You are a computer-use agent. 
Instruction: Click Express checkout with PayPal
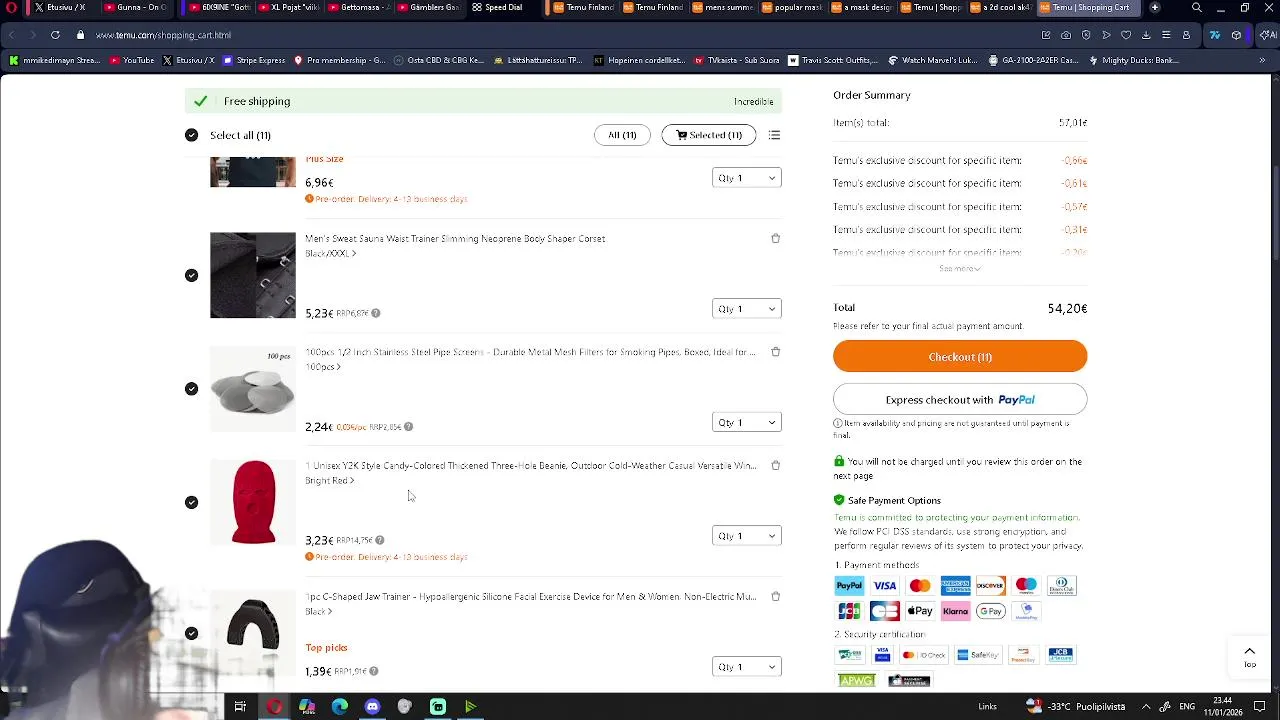pyautogui.click(x=960, y=400)
